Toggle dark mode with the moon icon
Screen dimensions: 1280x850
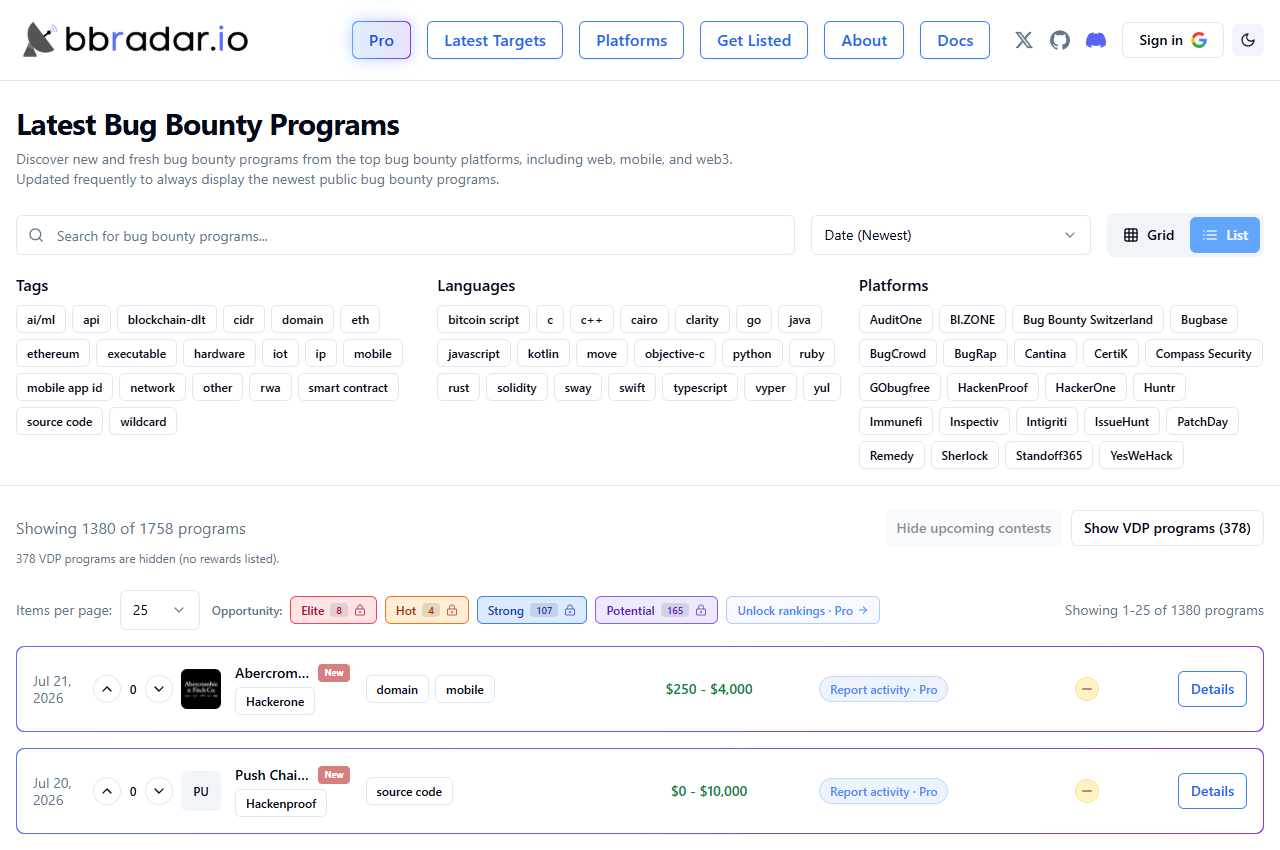click(x=1248, y=40)
